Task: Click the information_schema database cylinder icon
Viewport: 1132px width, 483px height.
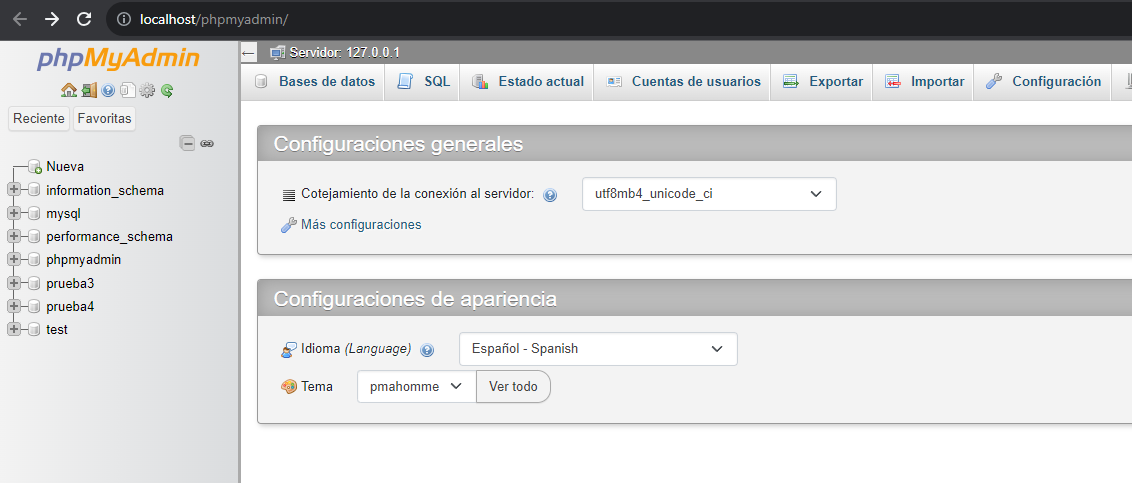Action: (x=33, y=191)
